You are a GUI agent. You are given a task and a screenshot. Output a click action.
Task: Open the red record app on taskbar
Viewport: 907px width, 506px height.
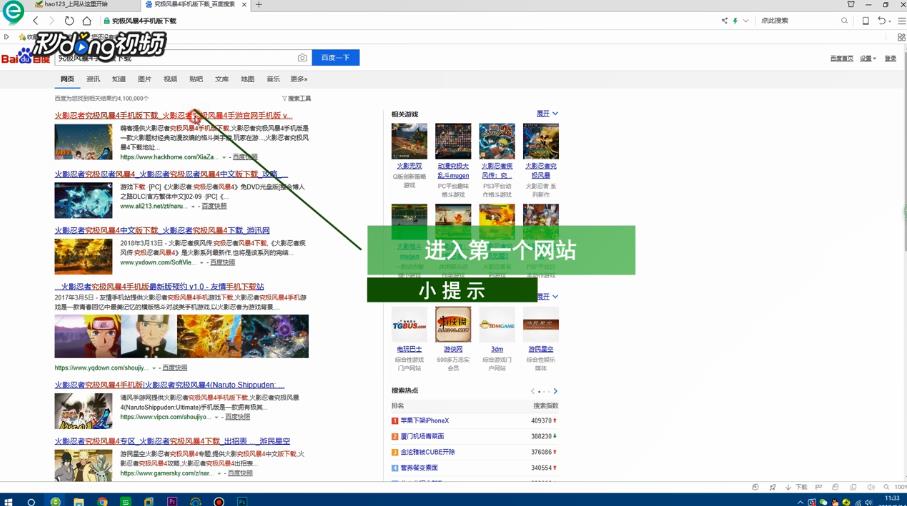[219, 501]
